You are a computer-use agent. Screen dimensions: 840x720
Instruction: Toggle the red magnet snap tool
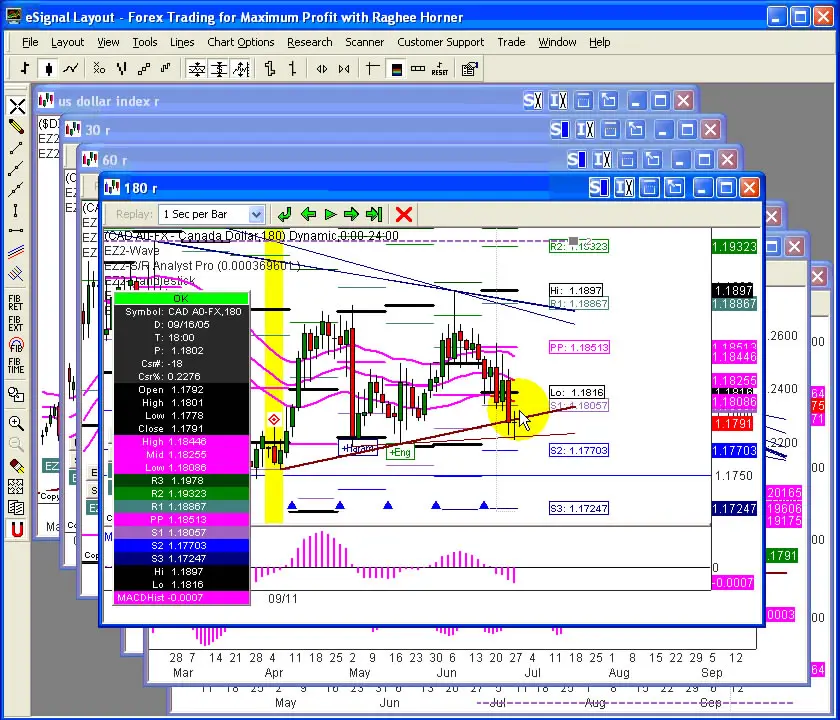pyautogui.click(x=17, y=530)
